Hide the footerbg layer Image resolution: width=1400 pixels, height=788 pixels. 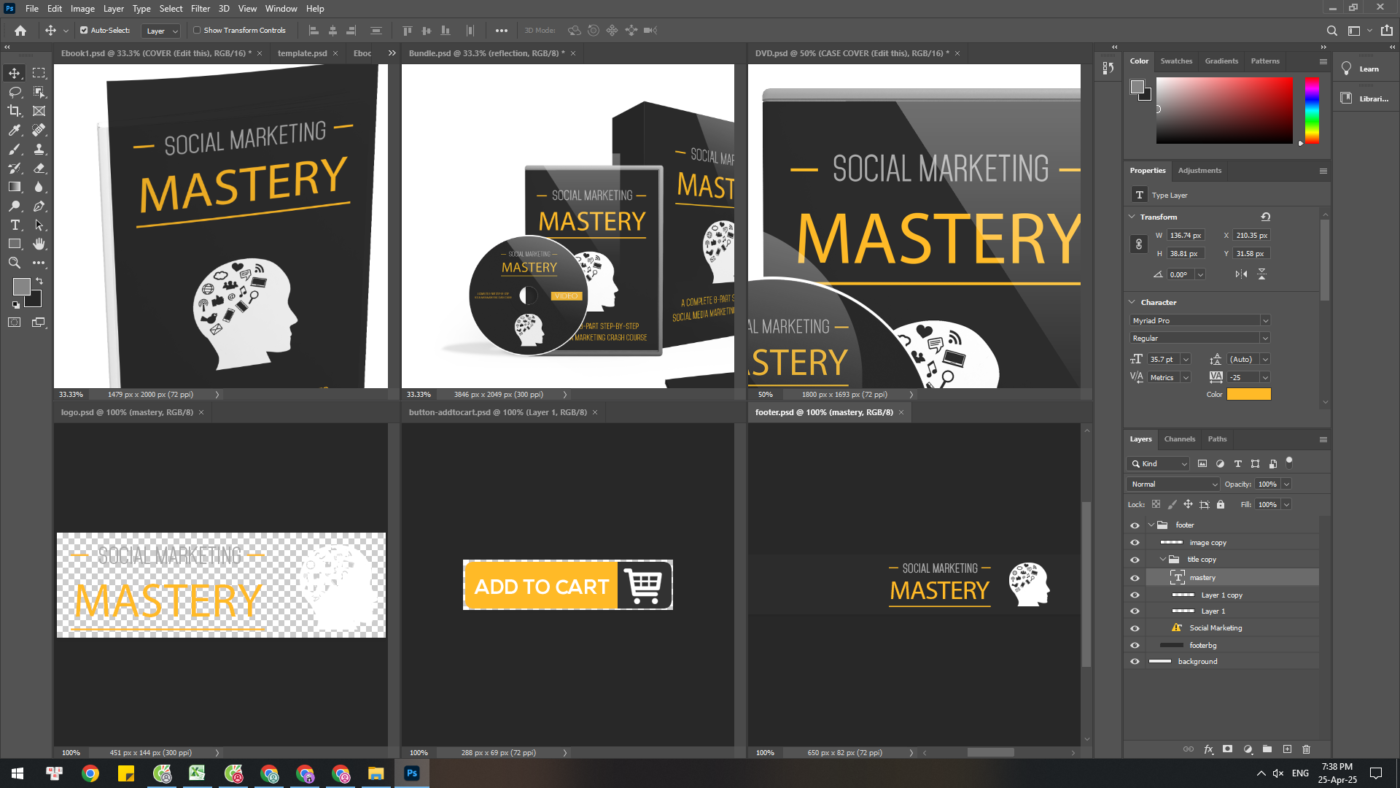click(1134, 645)
